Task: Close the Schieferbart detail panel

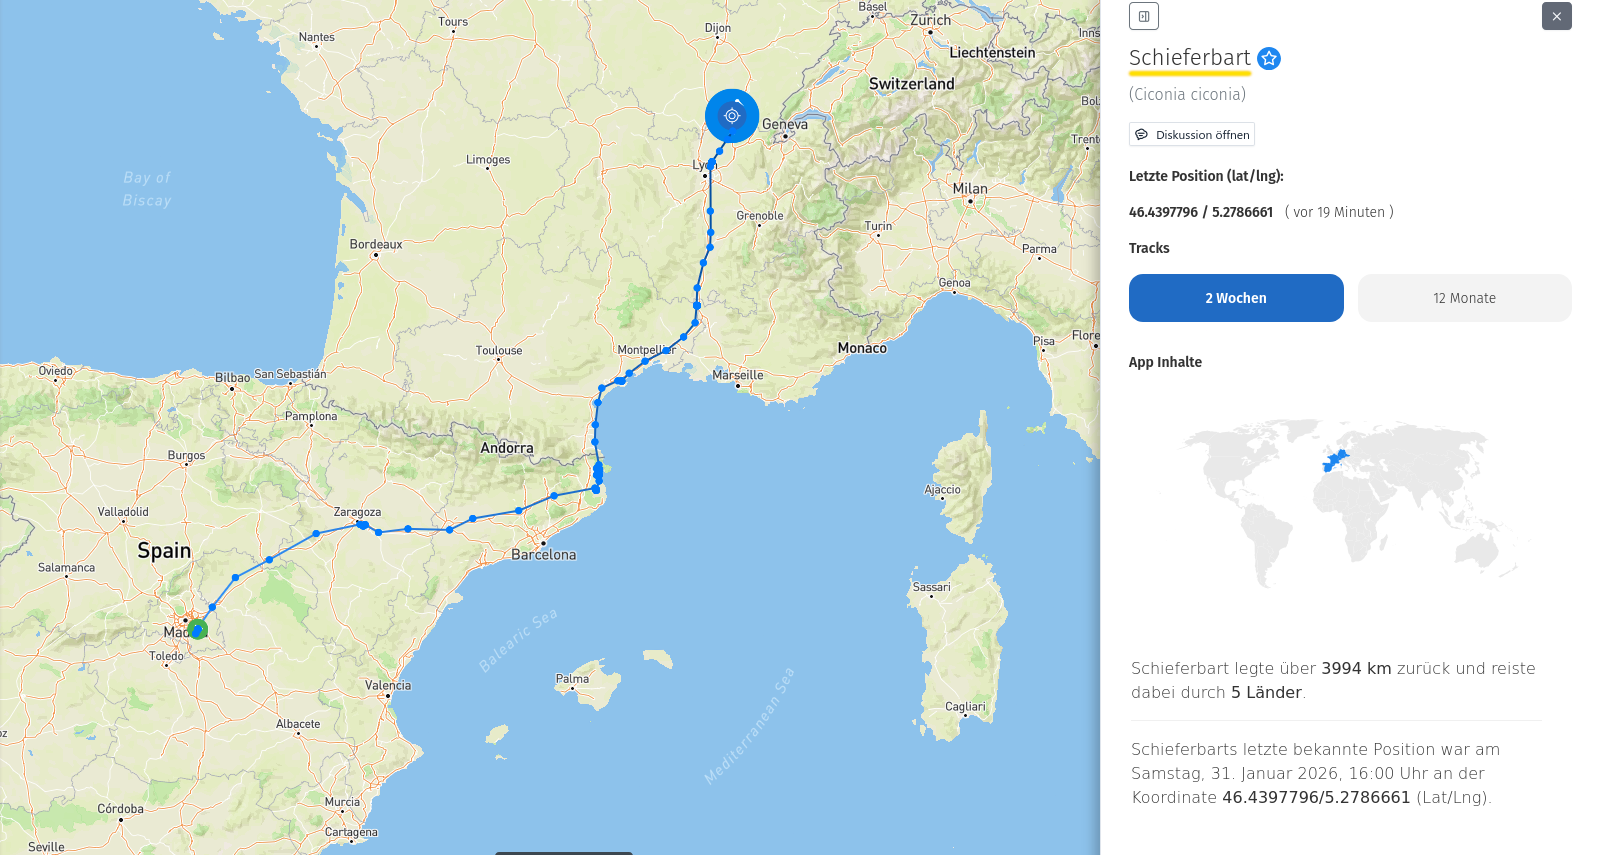Action: pos(1556,16)
